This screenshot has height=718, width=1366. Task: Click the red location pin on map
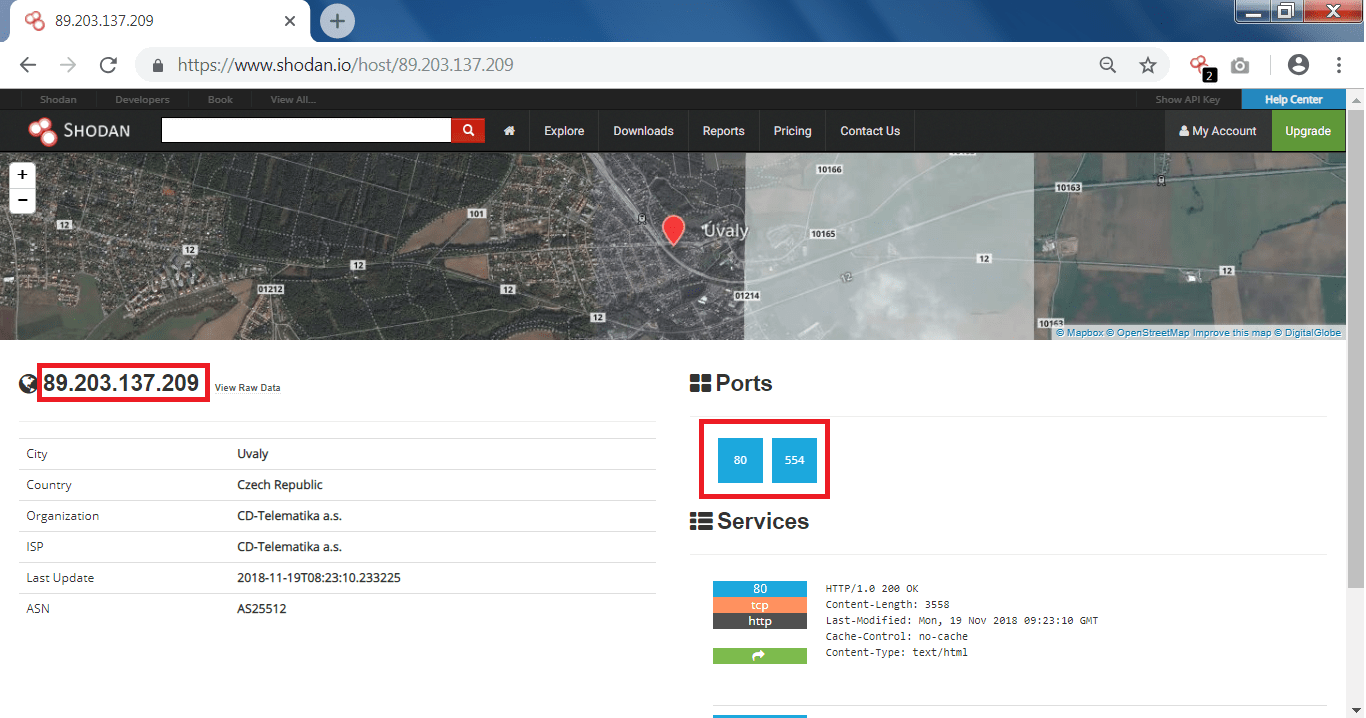pos(674,230)
